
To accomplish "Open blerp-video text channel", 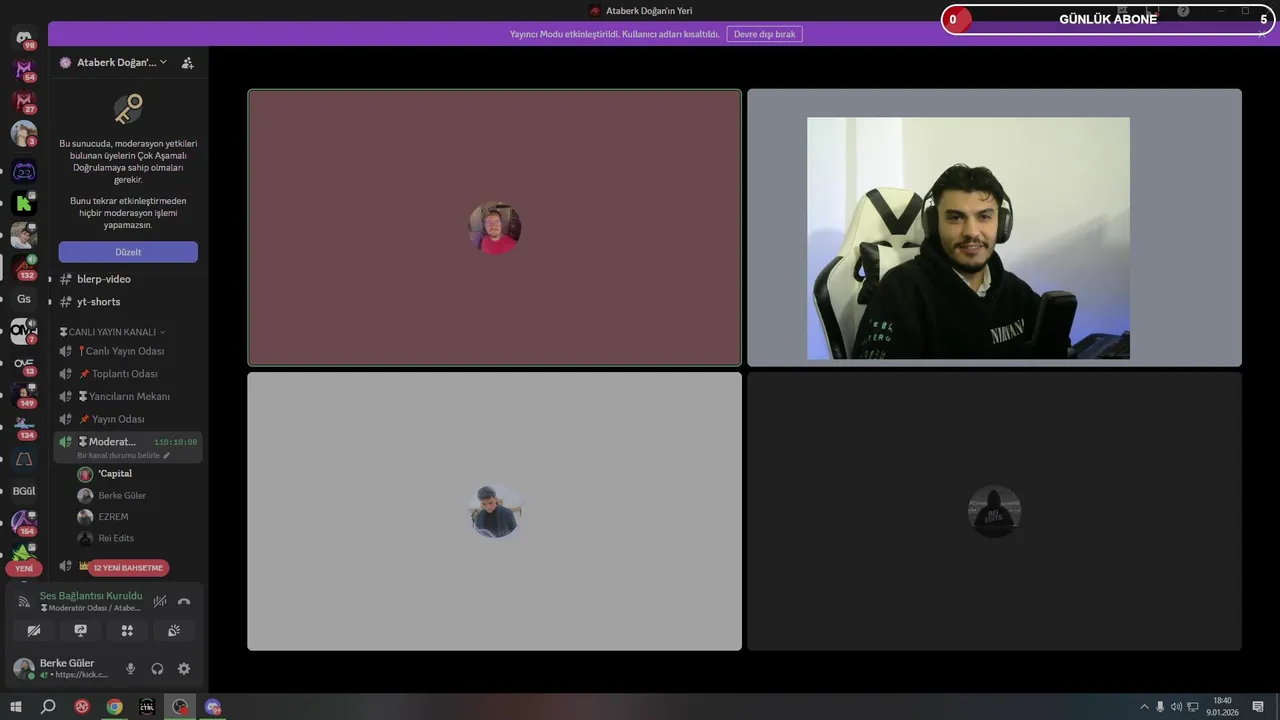I will [x=128, y=279].
